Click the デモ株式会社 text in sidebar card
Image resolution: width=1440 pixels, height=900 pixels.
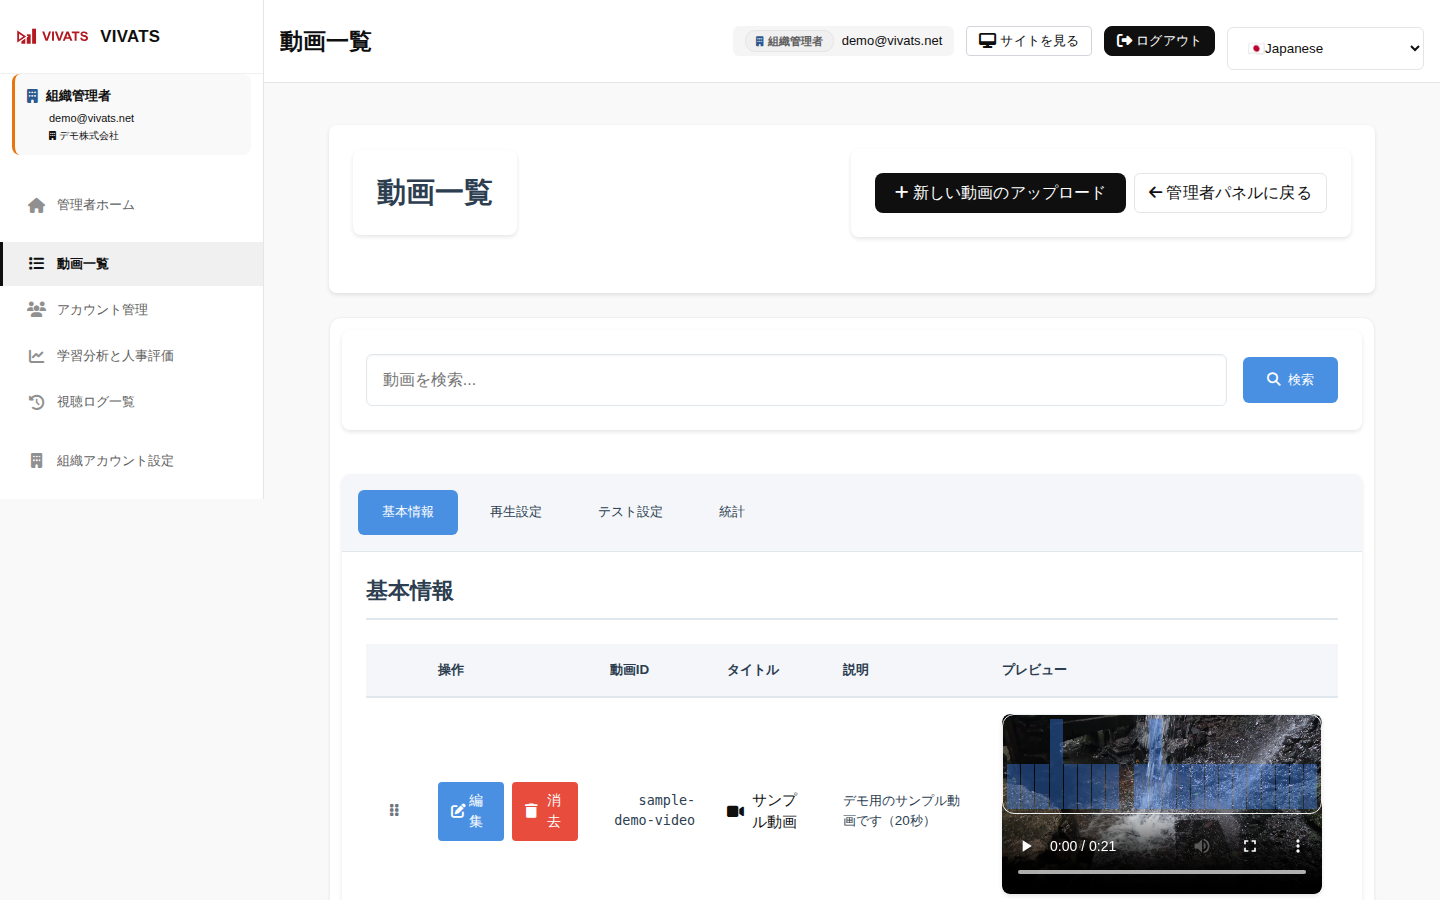coord(89,136)
